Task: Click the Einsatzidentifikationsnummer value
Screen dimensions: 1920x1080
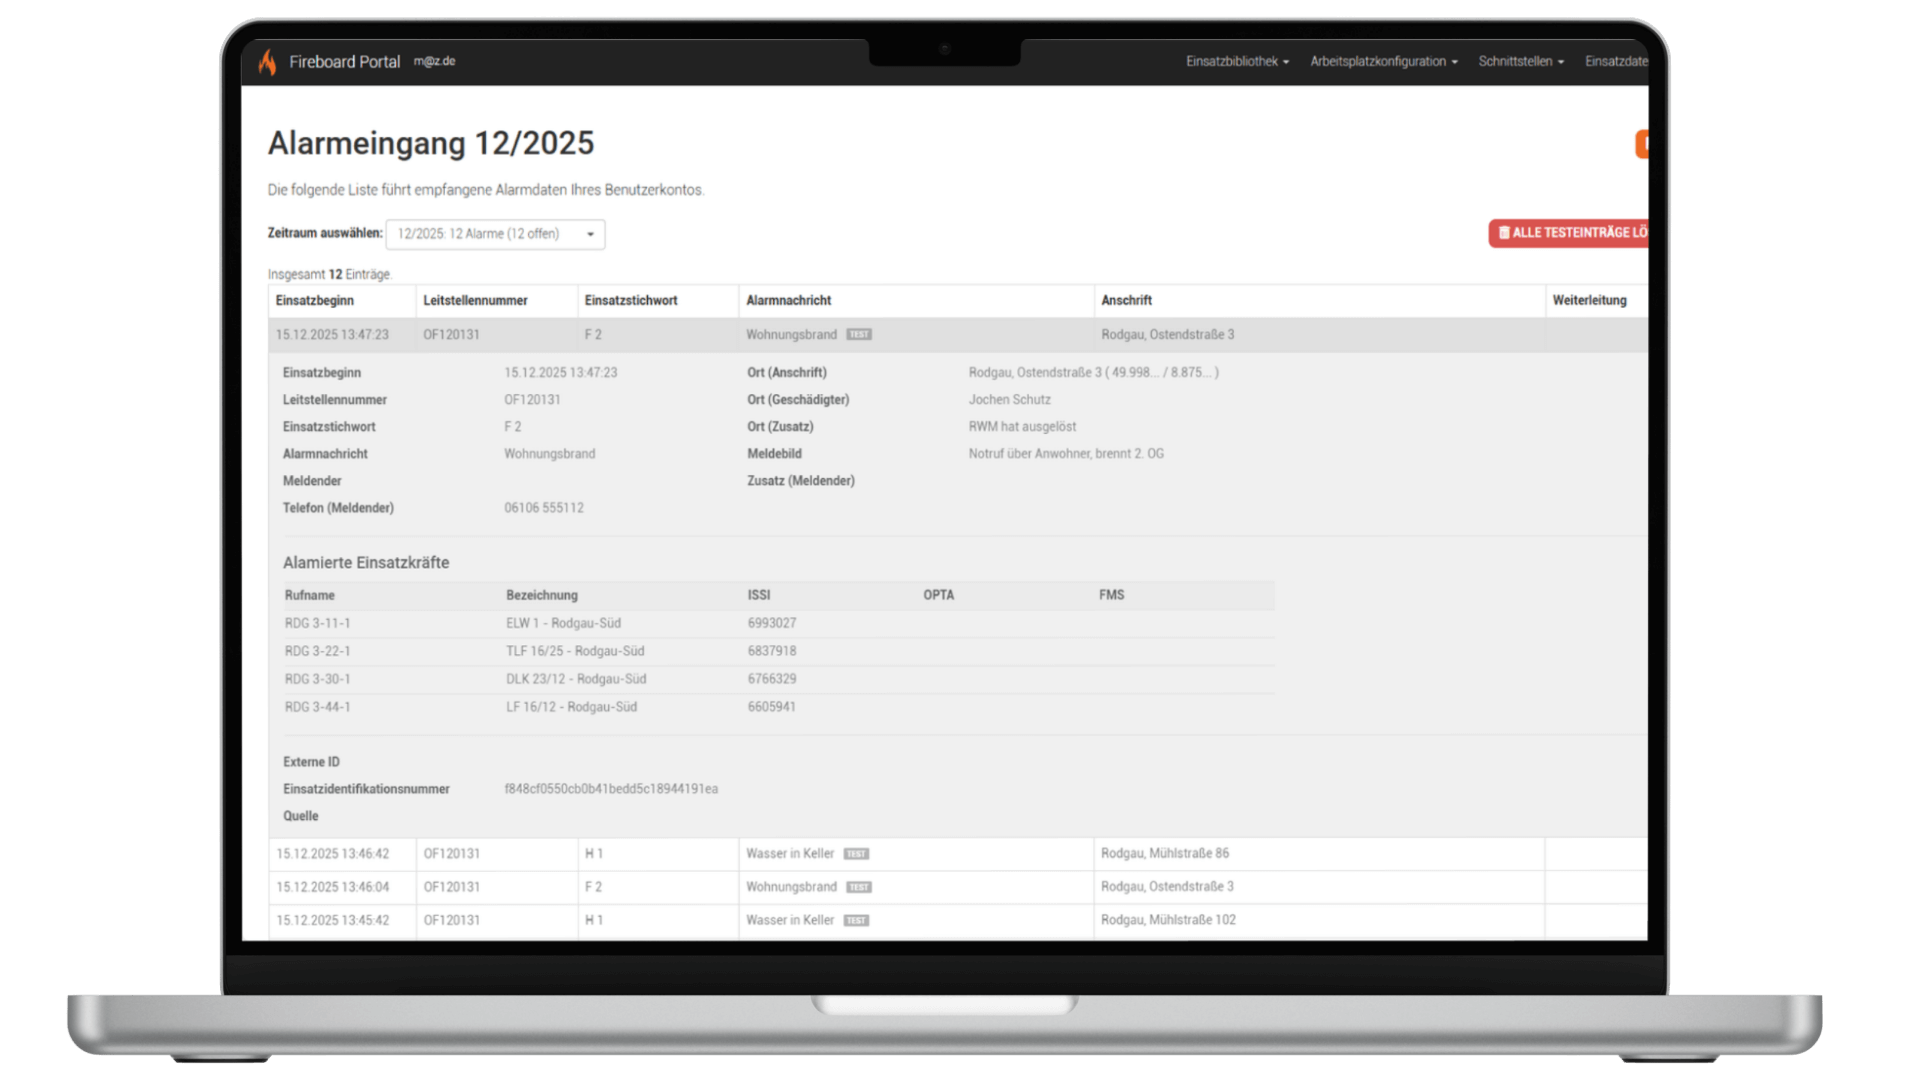Action: [610, 788]
